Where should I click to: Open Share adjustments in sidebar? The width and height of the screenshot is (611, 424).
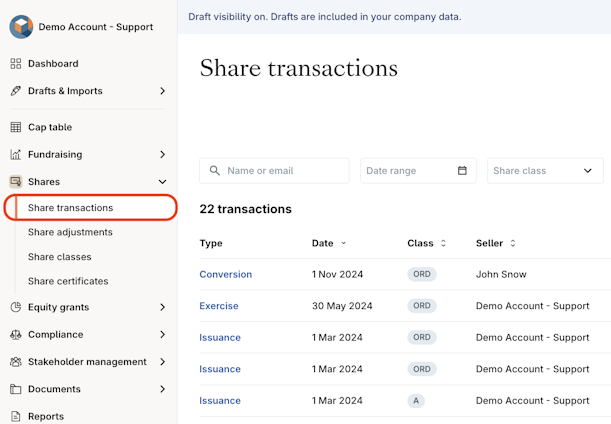pos(70,232)
